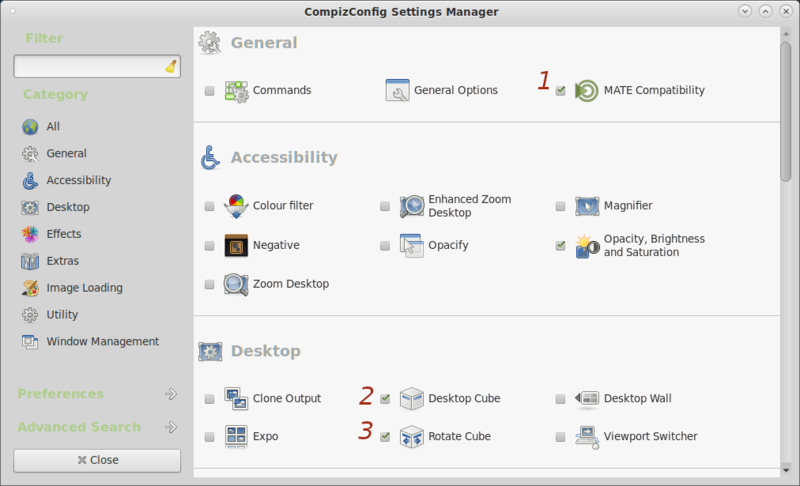800x486 pixels.
Task: Open the Clone Output plugin icon
Action: pyautogui.click(x=236, y=399)
